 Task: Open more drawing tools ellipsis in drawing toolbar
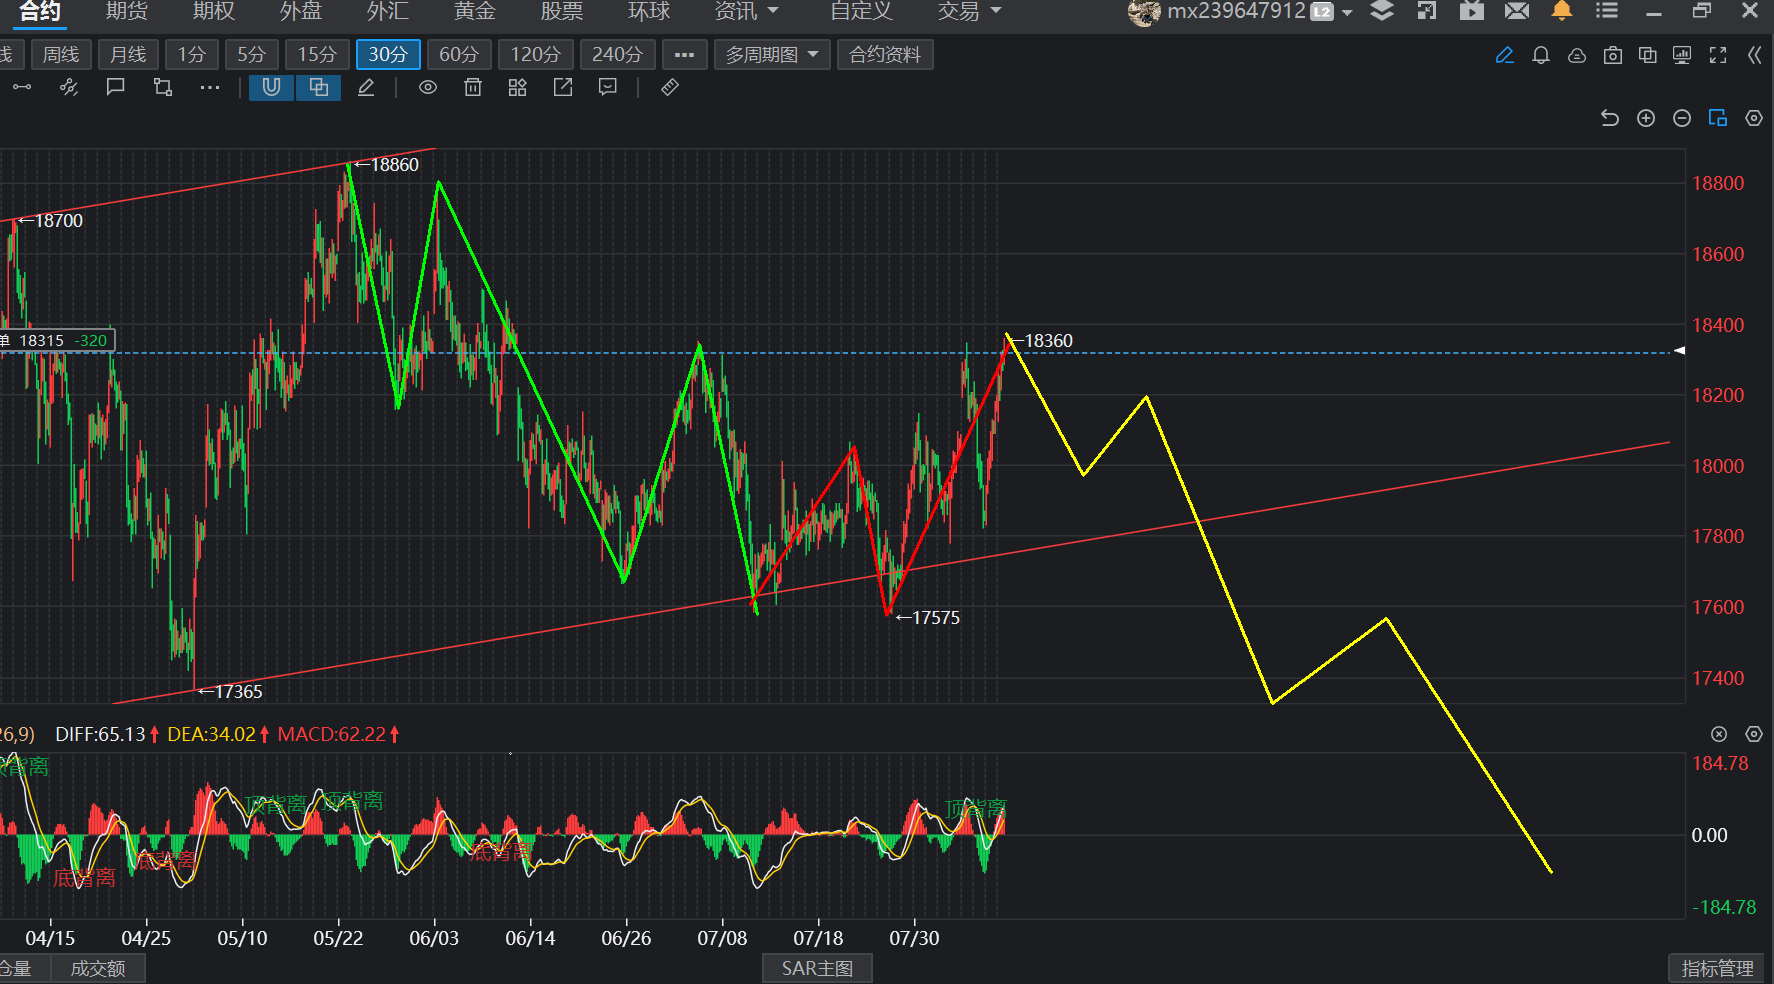[x=209, y=88]
